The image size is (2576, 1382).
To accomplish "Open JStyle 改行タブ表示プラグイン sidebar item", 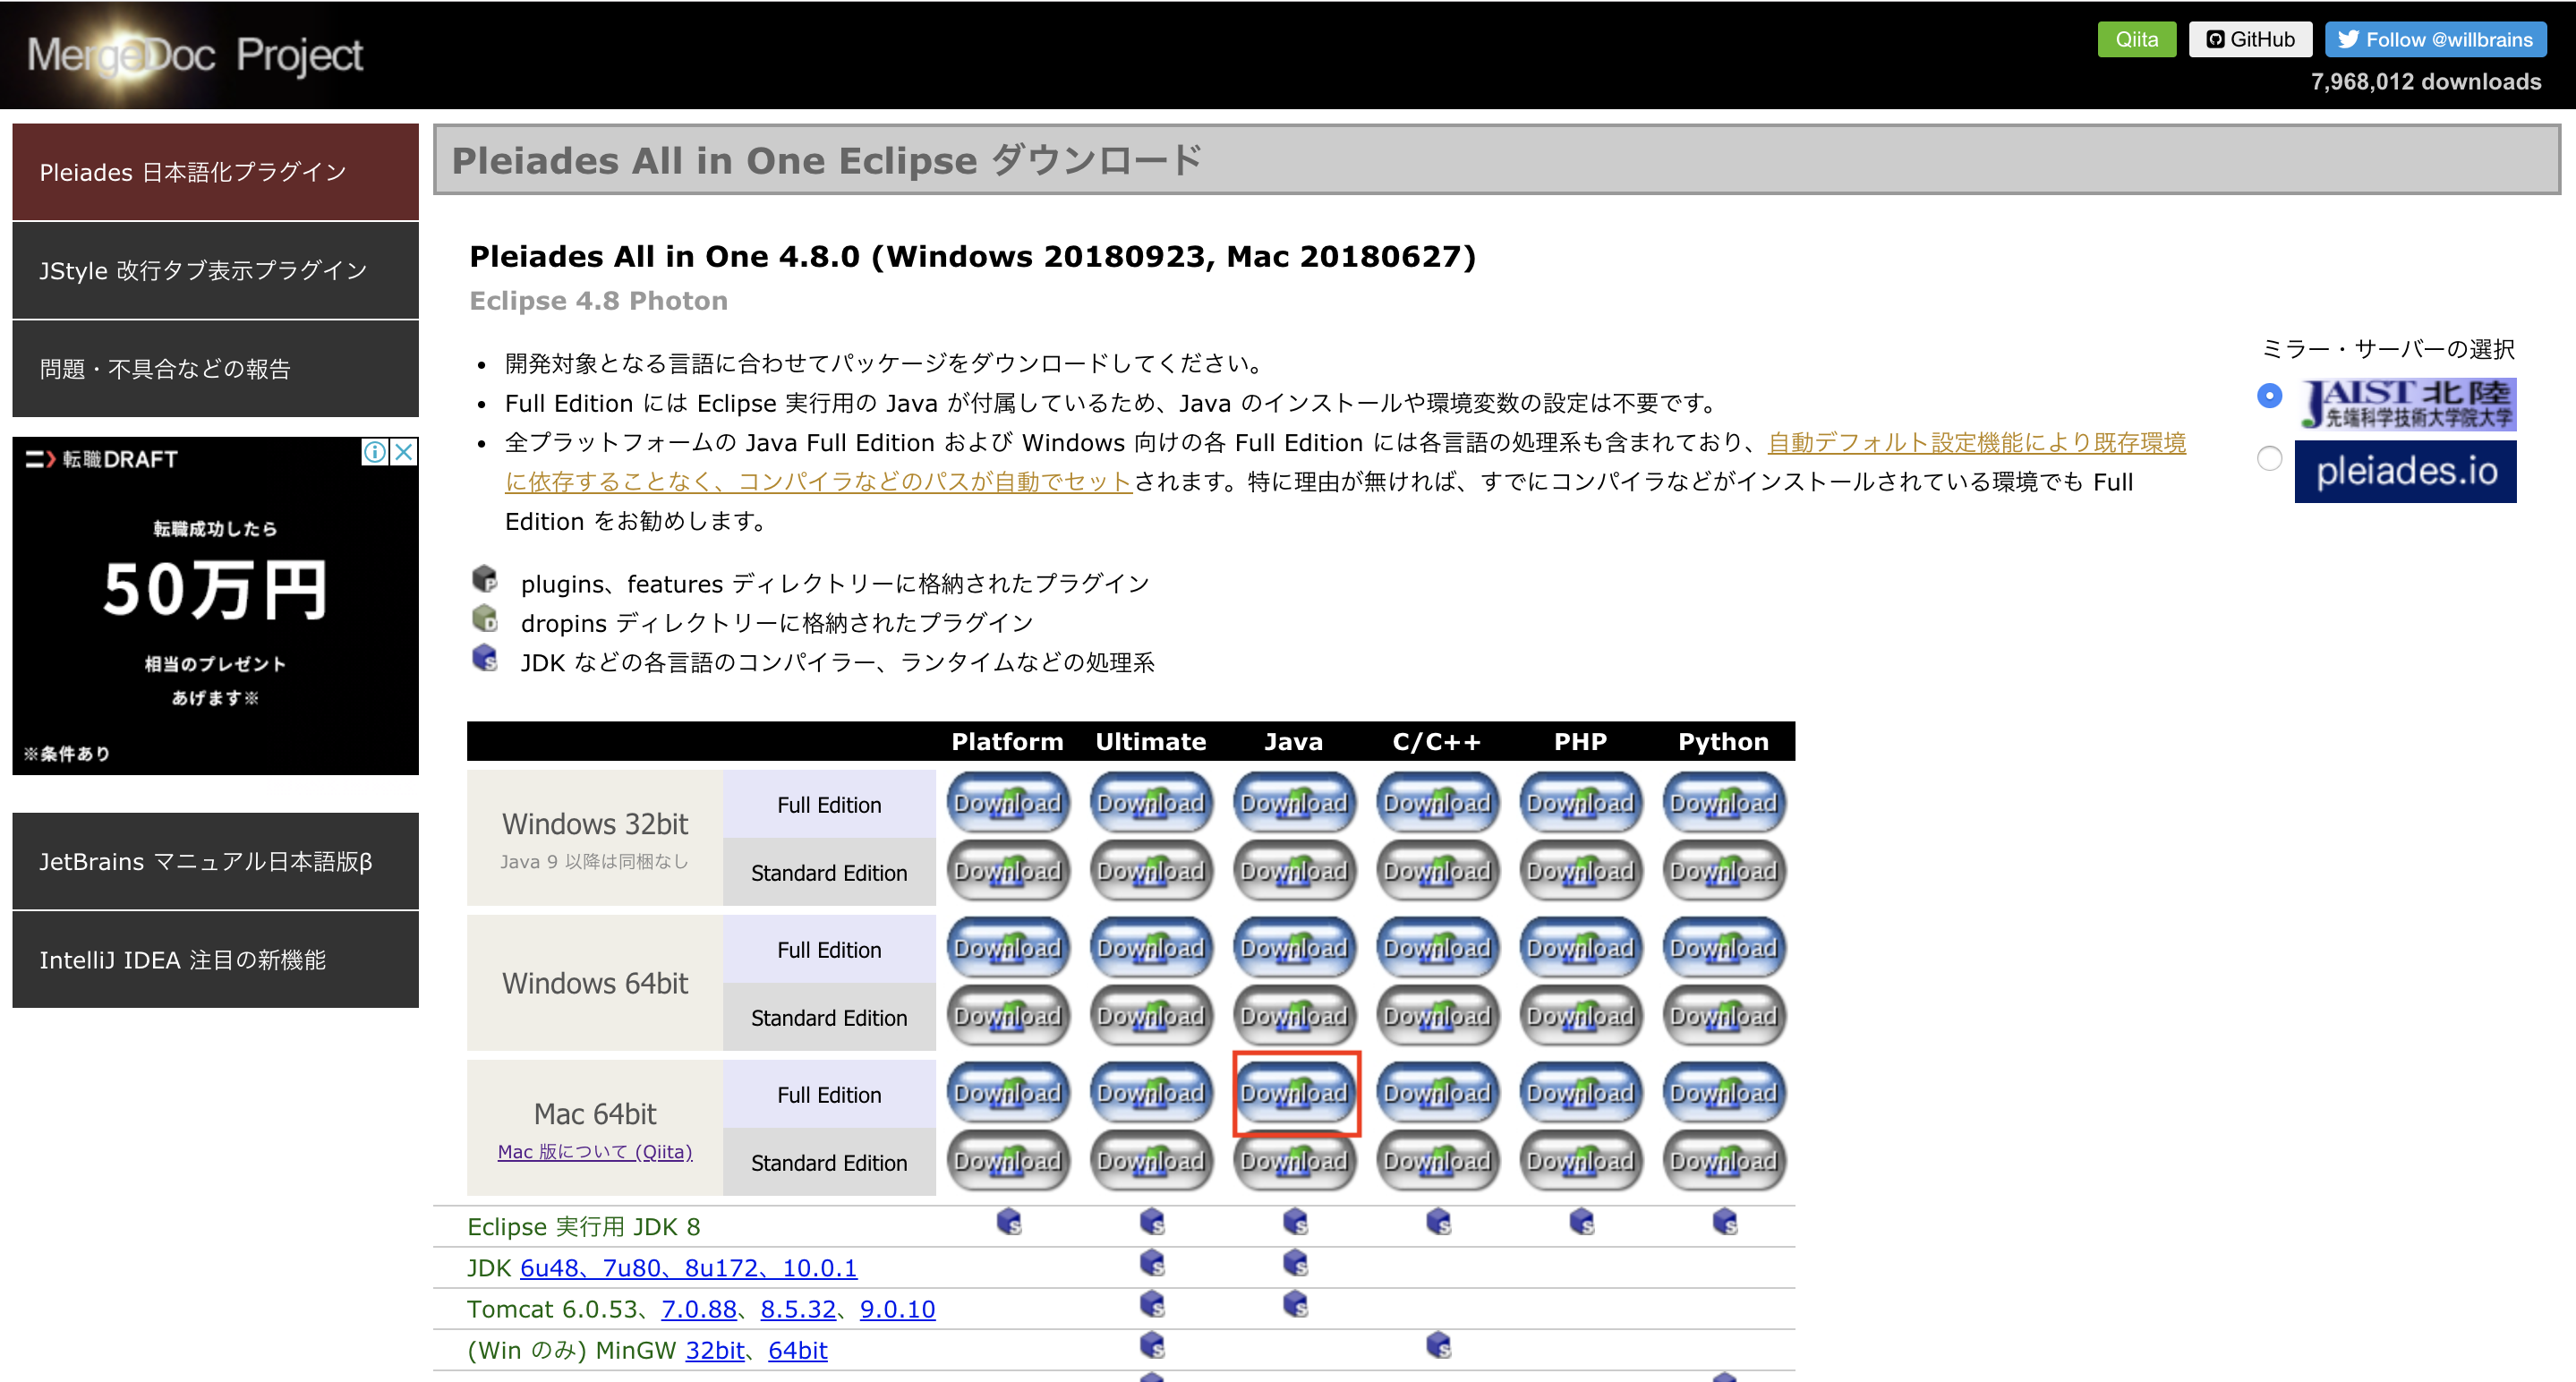I will pos(215,270).
